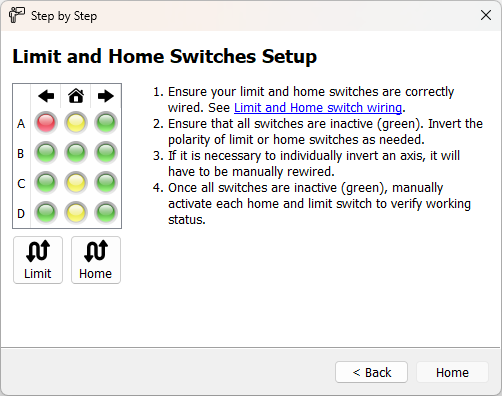502x396 pixels.
Task: Click the Home button at bottom right
Action: (x=452, y=372)
